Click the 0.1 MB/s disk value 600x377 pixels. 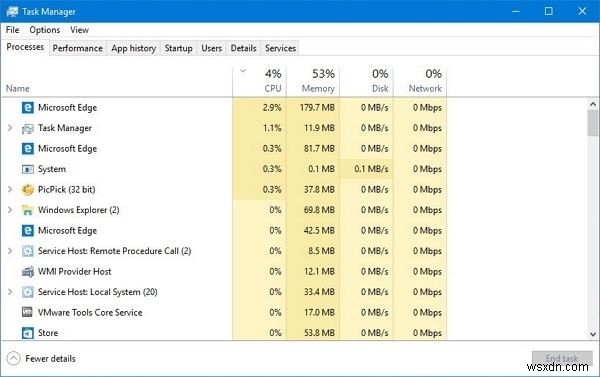371,169
